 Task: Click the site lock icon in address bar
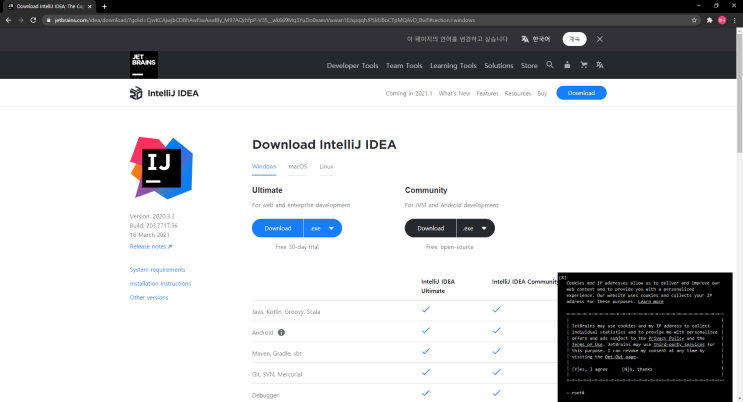tap(48, 20)
